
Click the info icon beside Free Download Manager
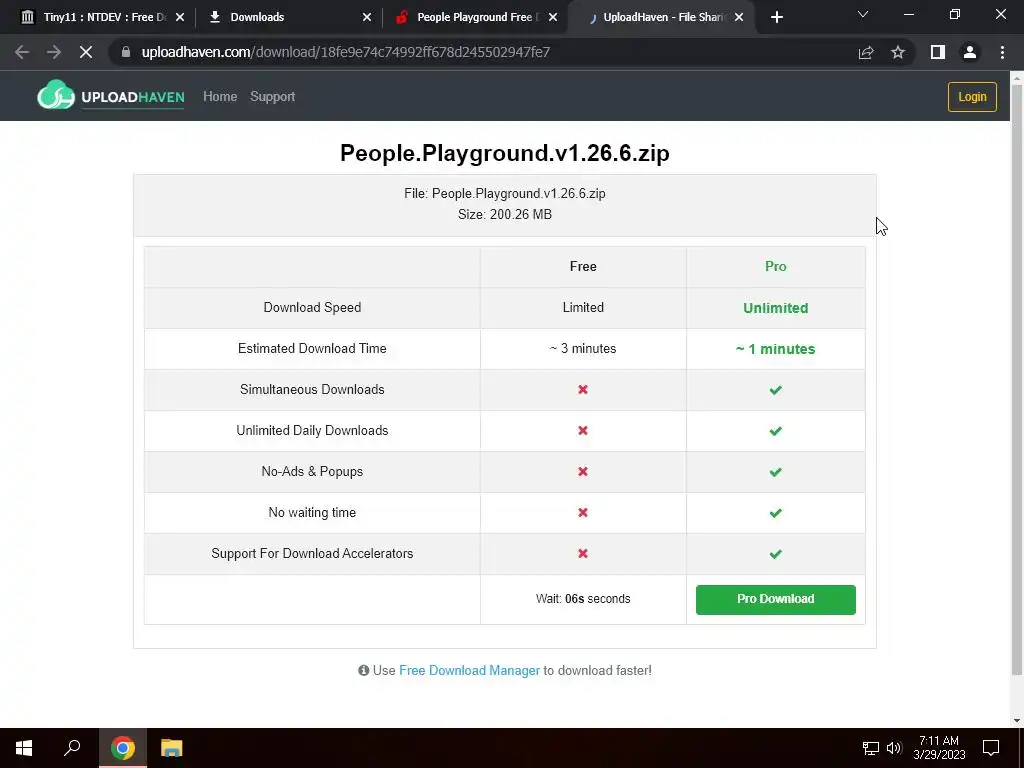tap(364, 671)
